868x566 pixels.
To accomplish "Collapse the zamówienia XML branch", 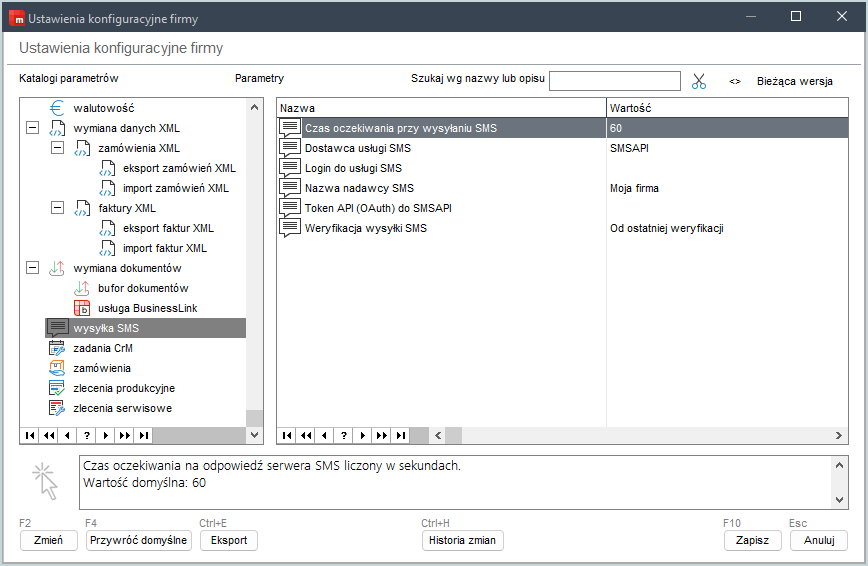I will tap(57, 148).
